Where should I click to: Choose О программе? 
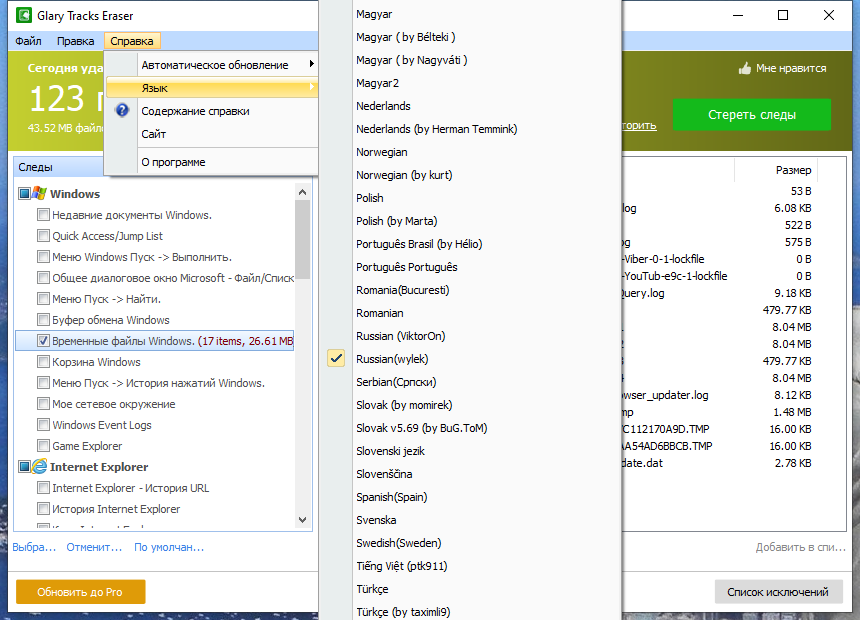coord(212,162)
